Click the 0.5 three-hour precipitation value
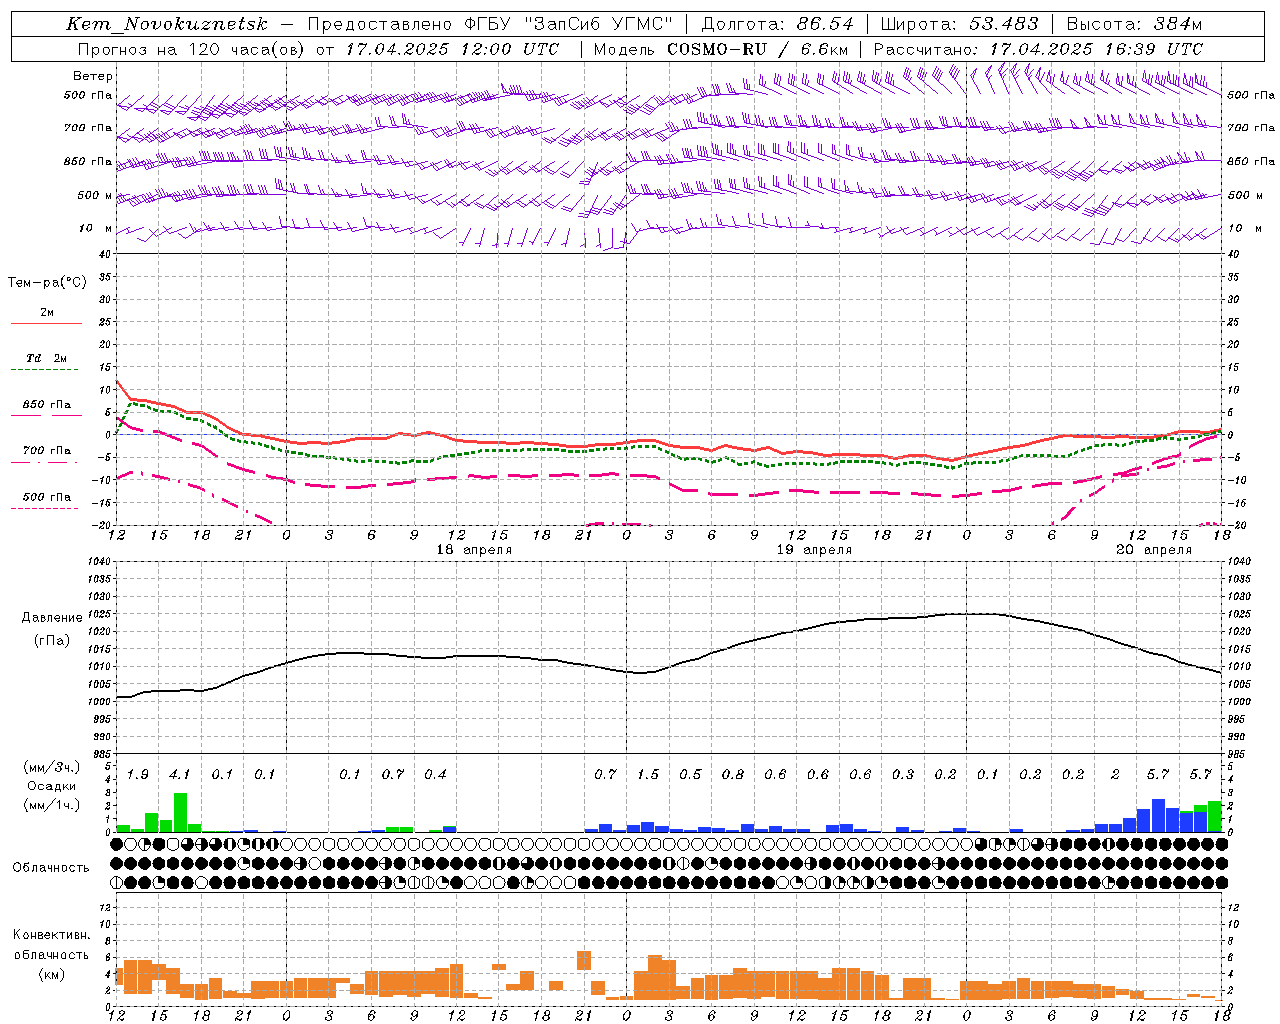The image size is (1280, 1024). point(690,774)
